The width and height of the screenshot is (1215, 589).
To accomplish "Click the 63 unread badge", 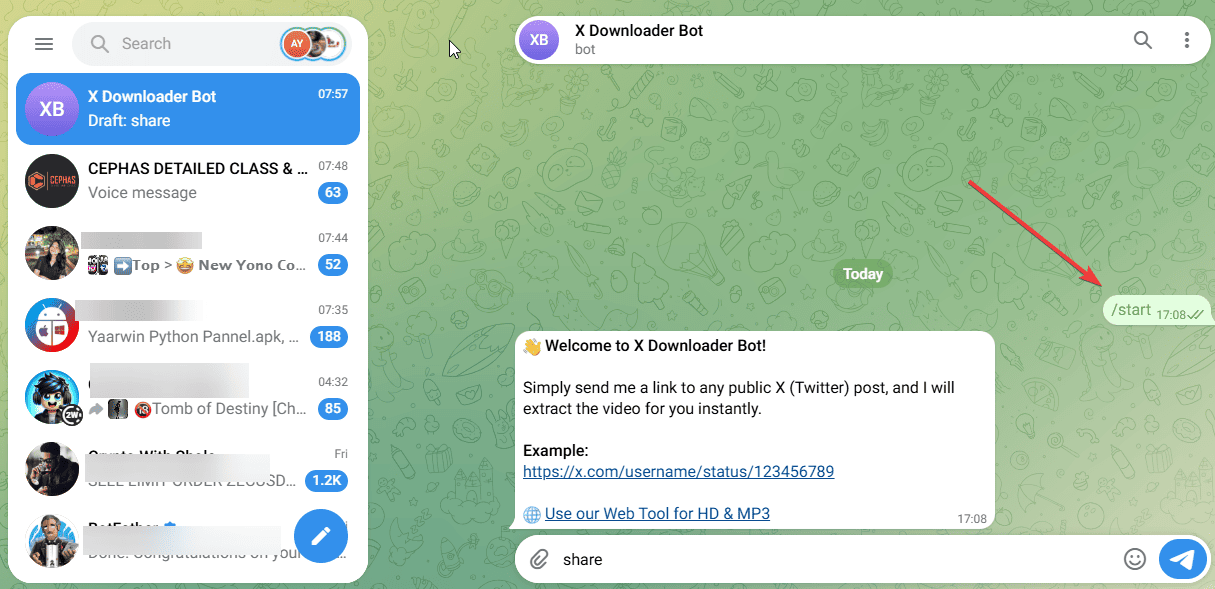I will click(332, 193).
